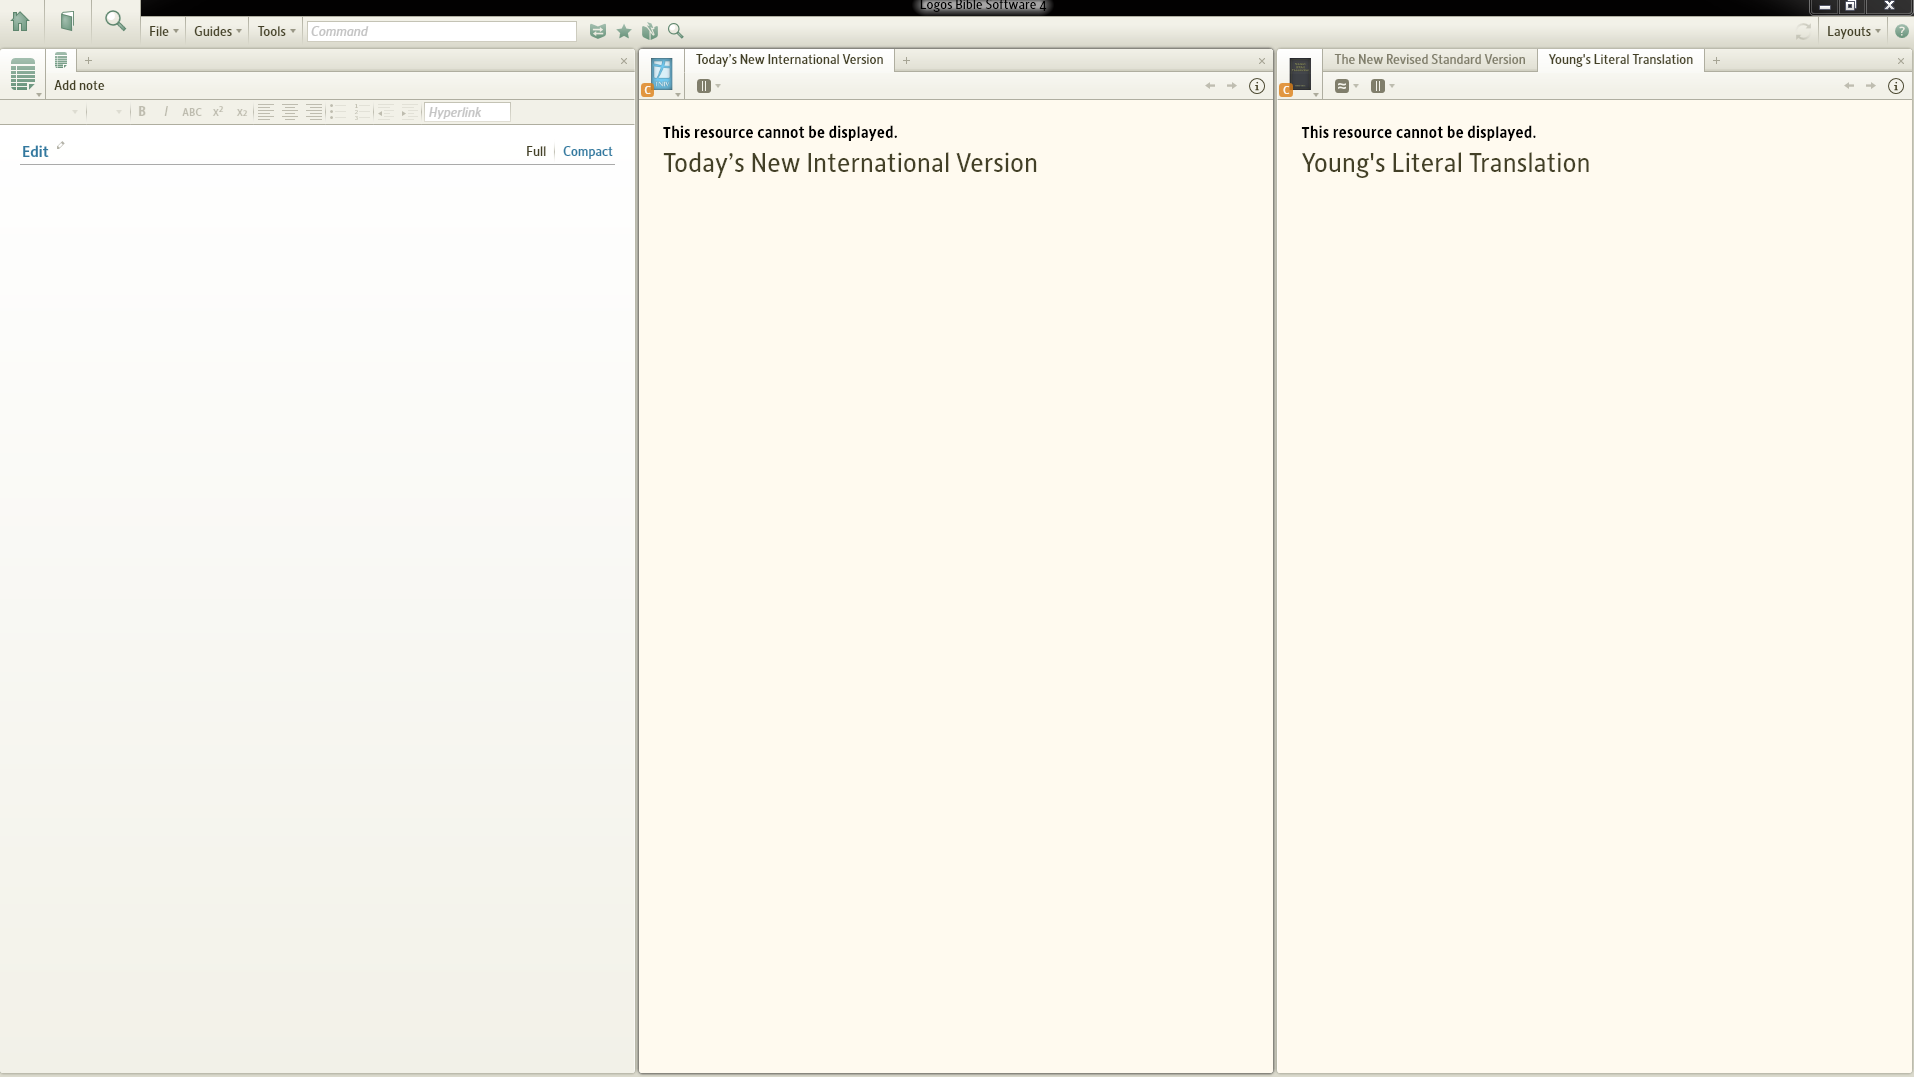
Task: Click Add note
Action: [79, 86]
